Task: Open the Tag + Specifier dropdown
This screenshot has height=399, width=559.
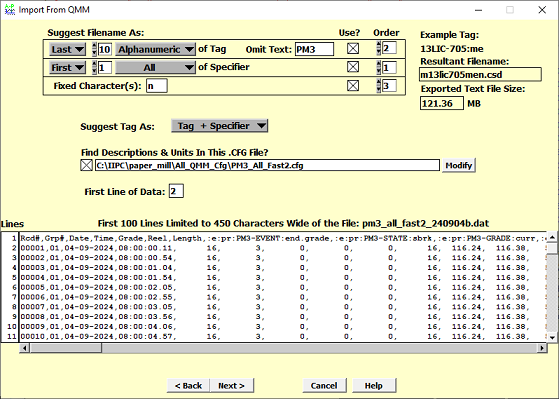Action: [x=219, y=126]
